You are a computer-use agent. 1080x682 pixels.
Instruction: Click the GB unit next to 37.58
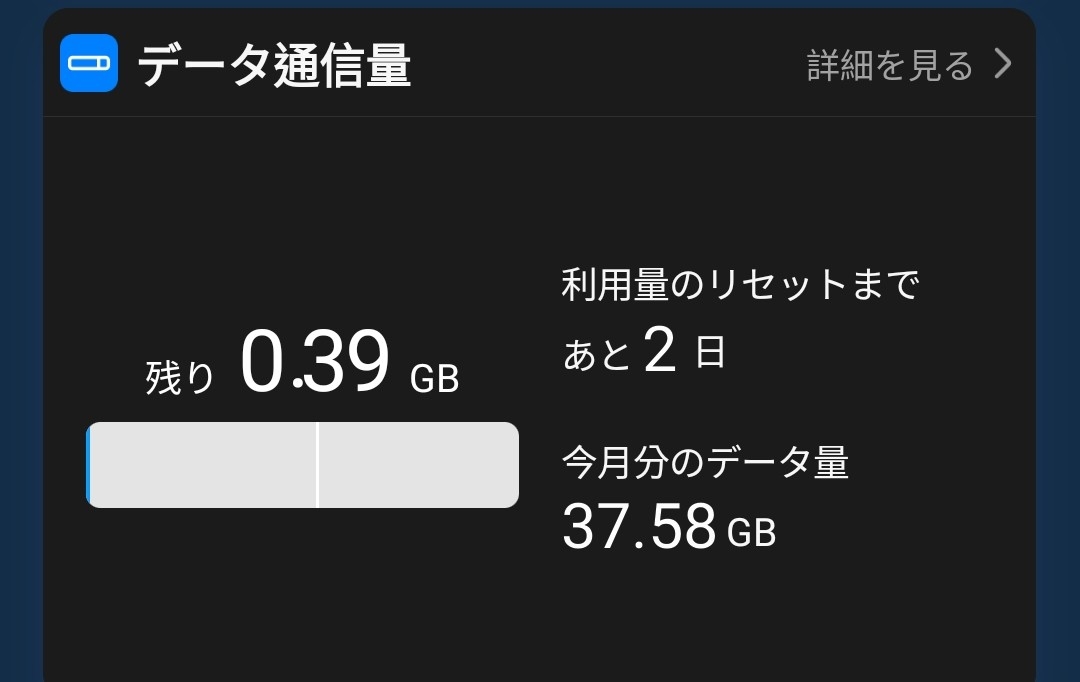point(752,533)
